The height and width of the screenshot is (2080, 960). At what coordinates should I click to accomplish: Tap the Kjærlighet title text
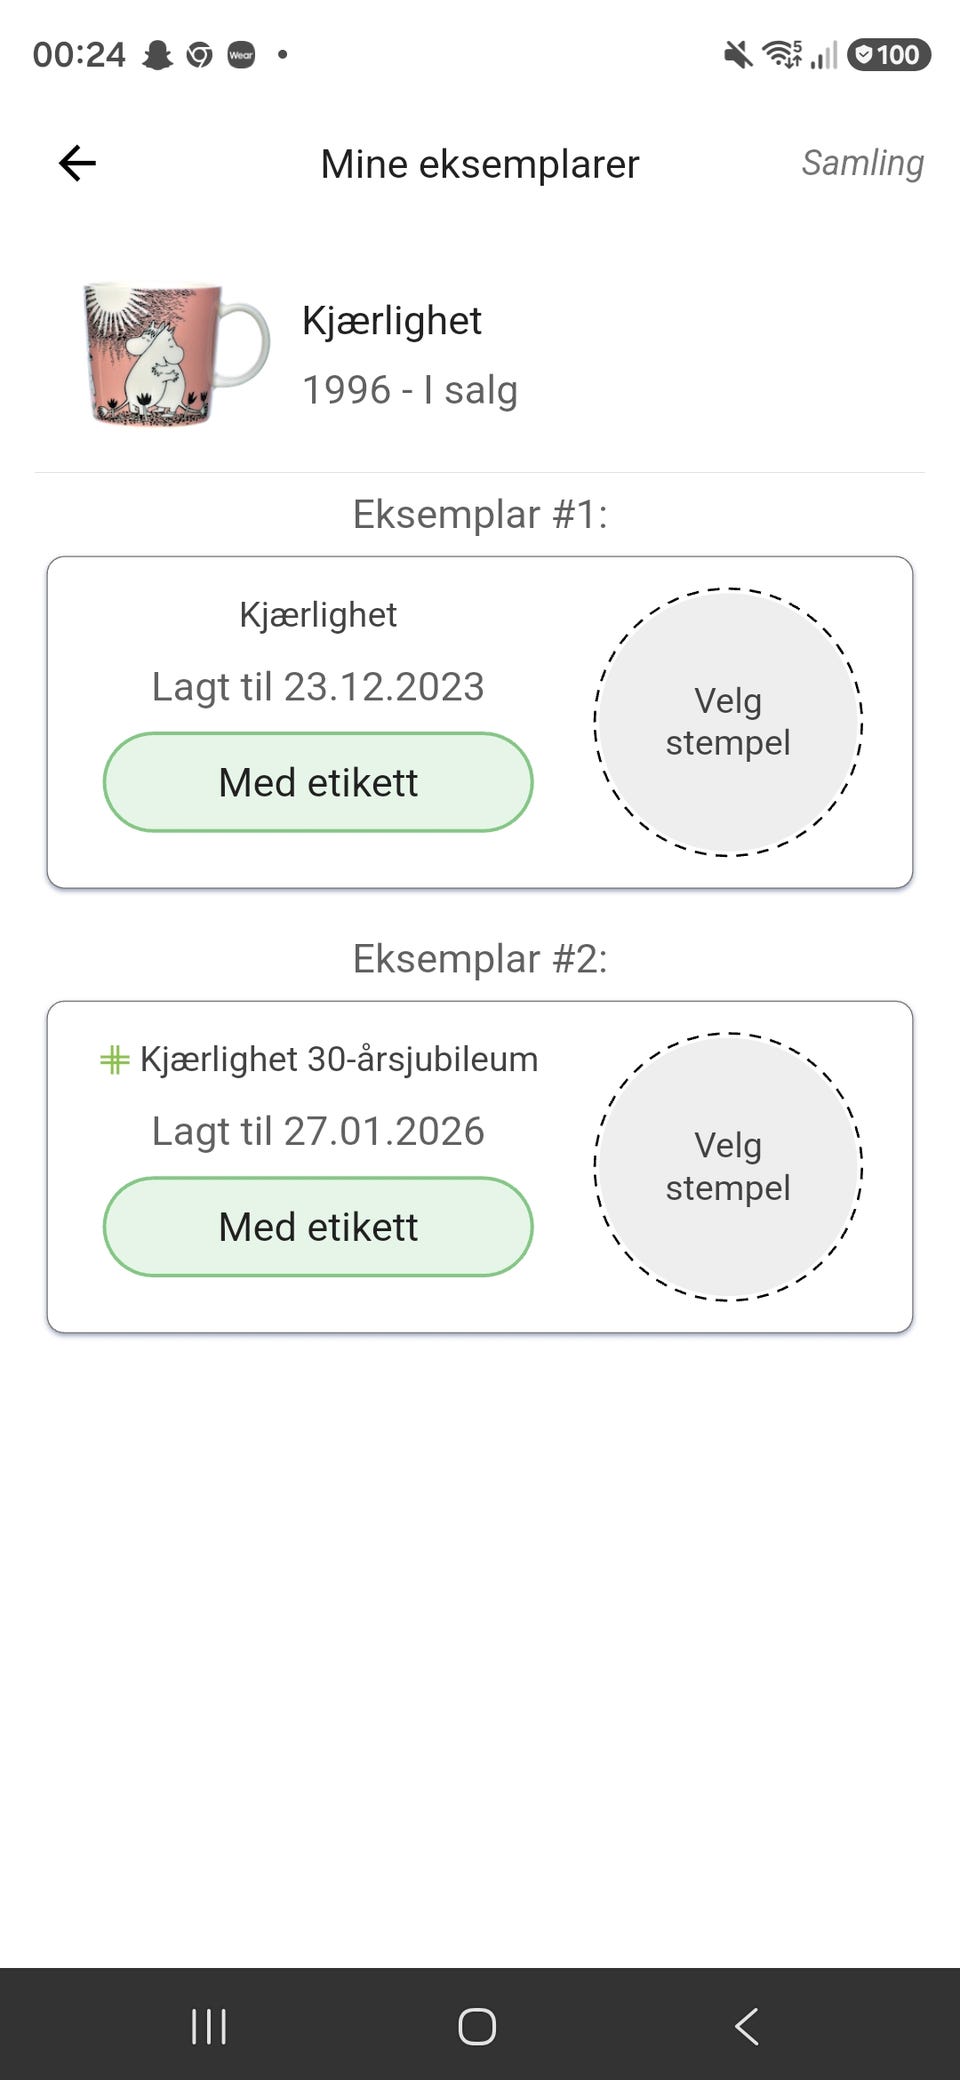click(x=392, y=321)
